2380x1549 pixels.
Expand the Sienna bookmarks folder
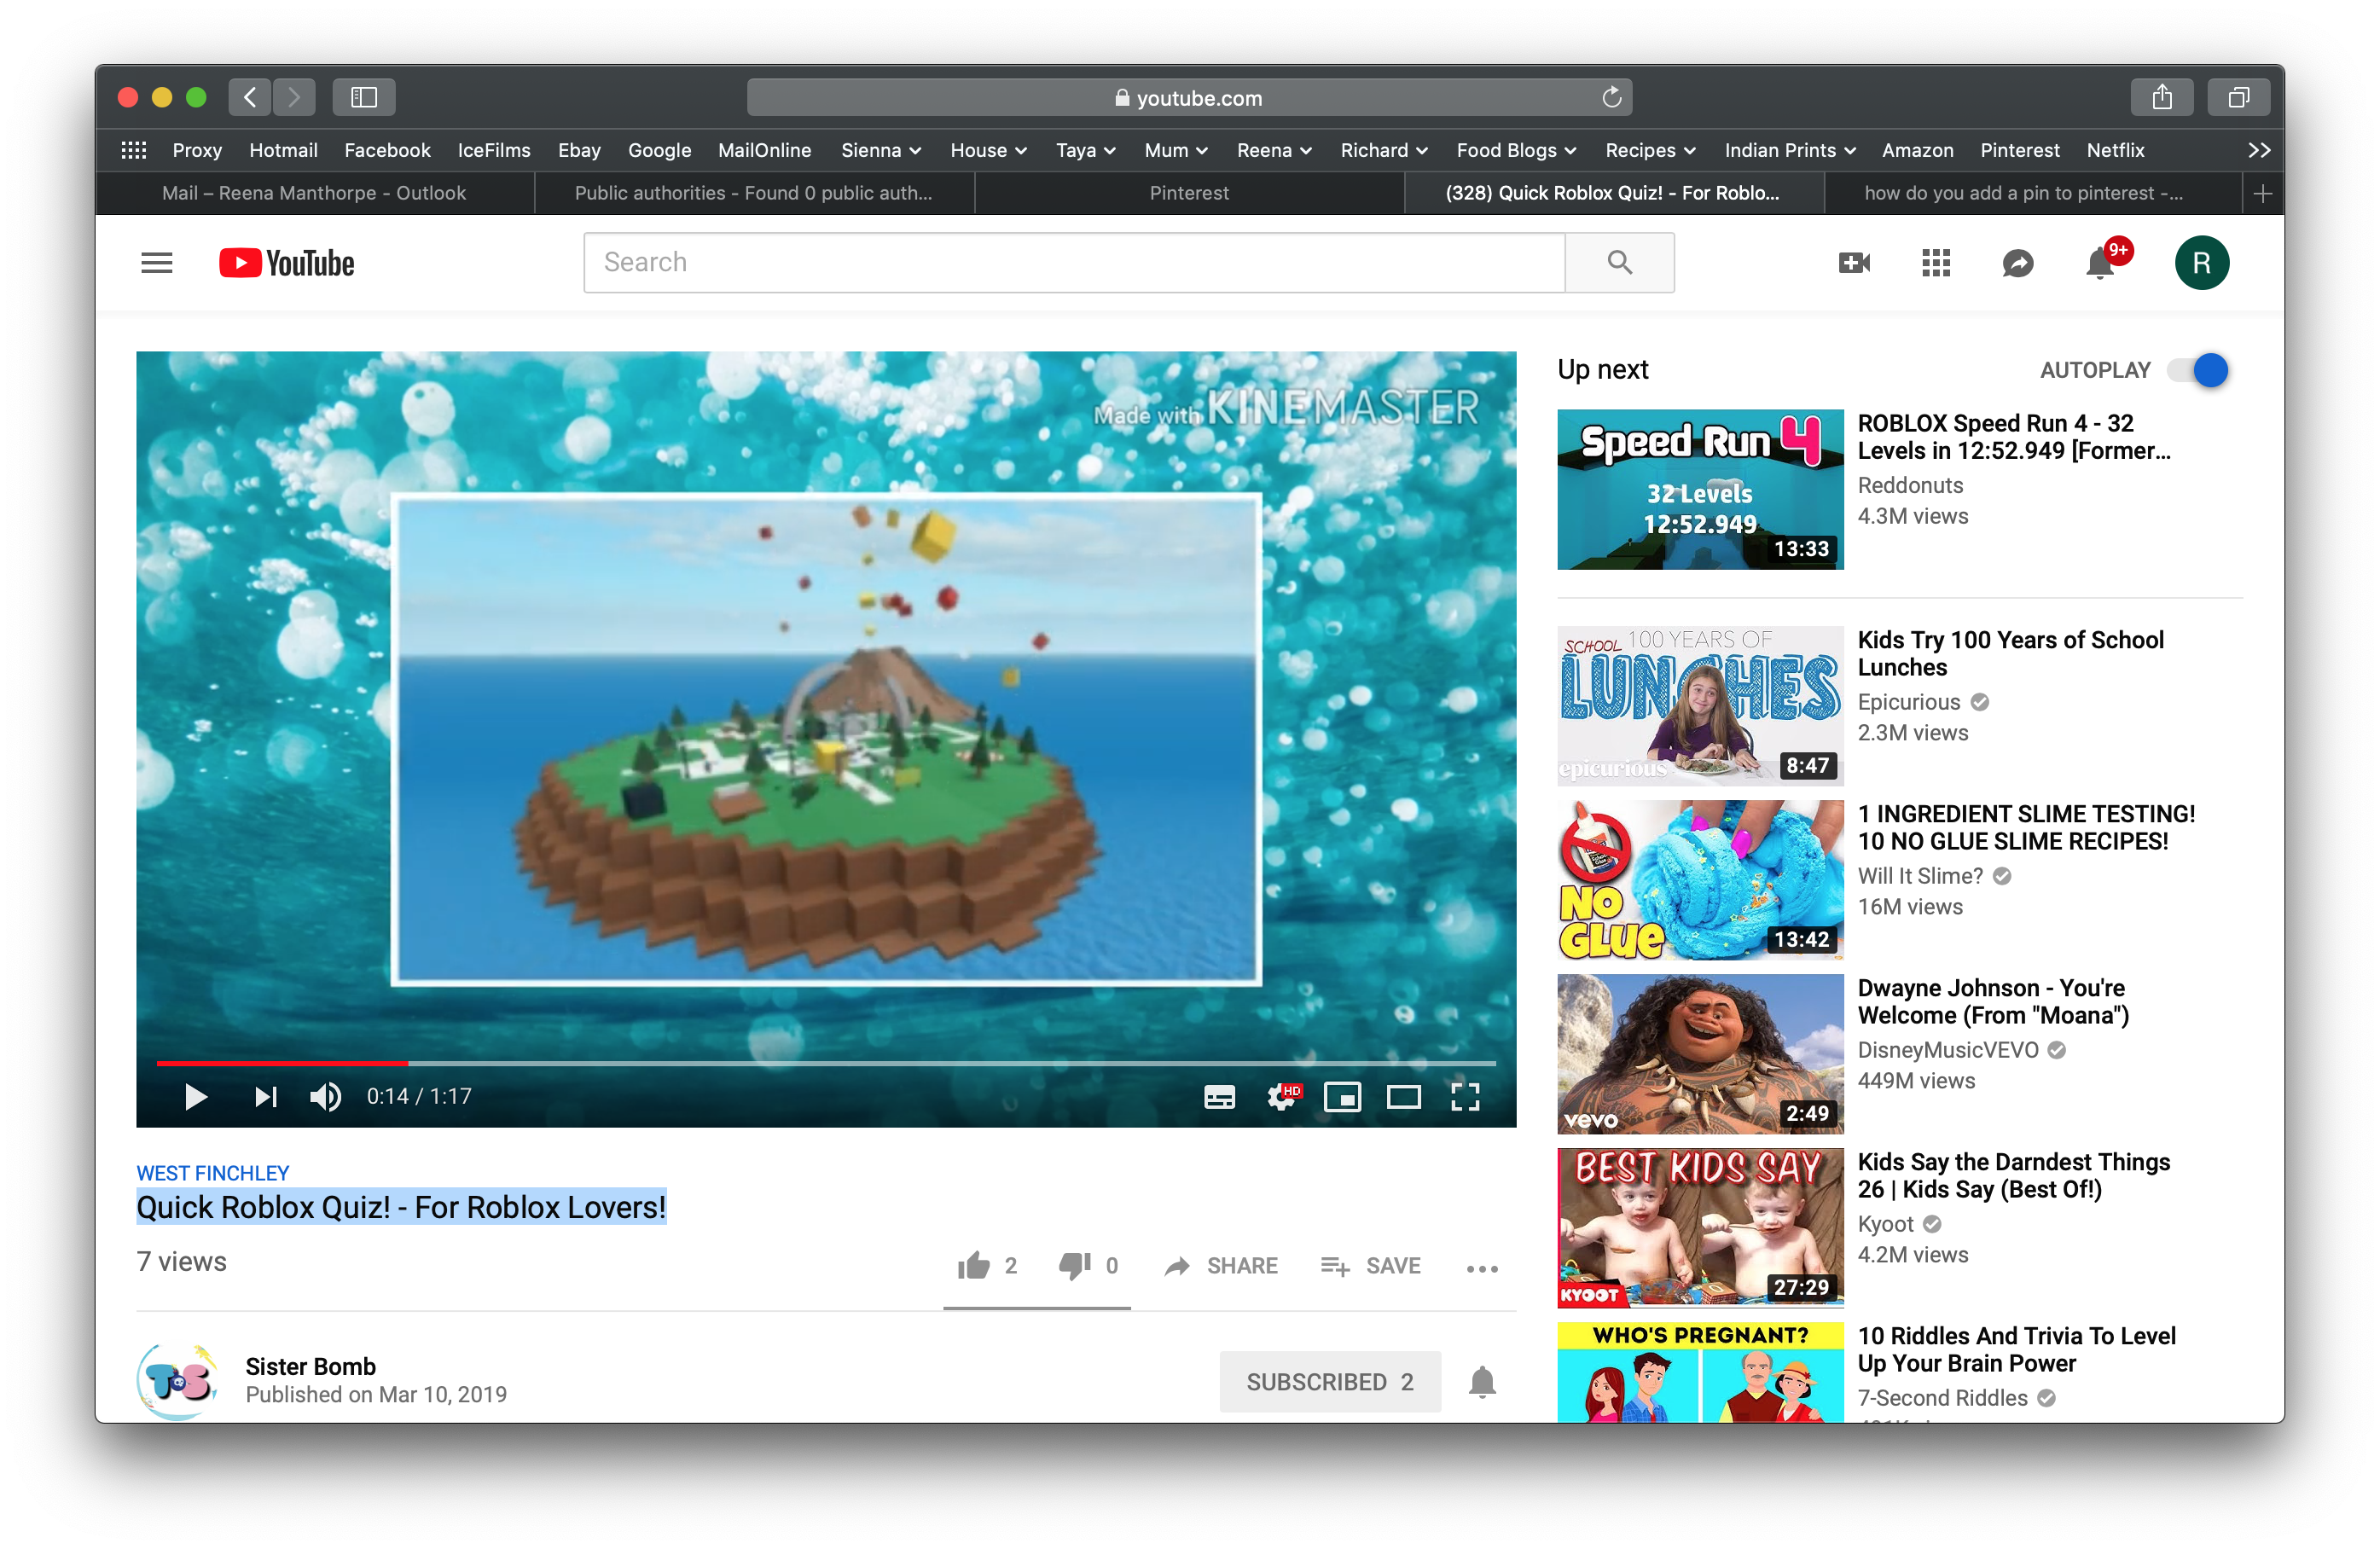(x=881, y=150)
